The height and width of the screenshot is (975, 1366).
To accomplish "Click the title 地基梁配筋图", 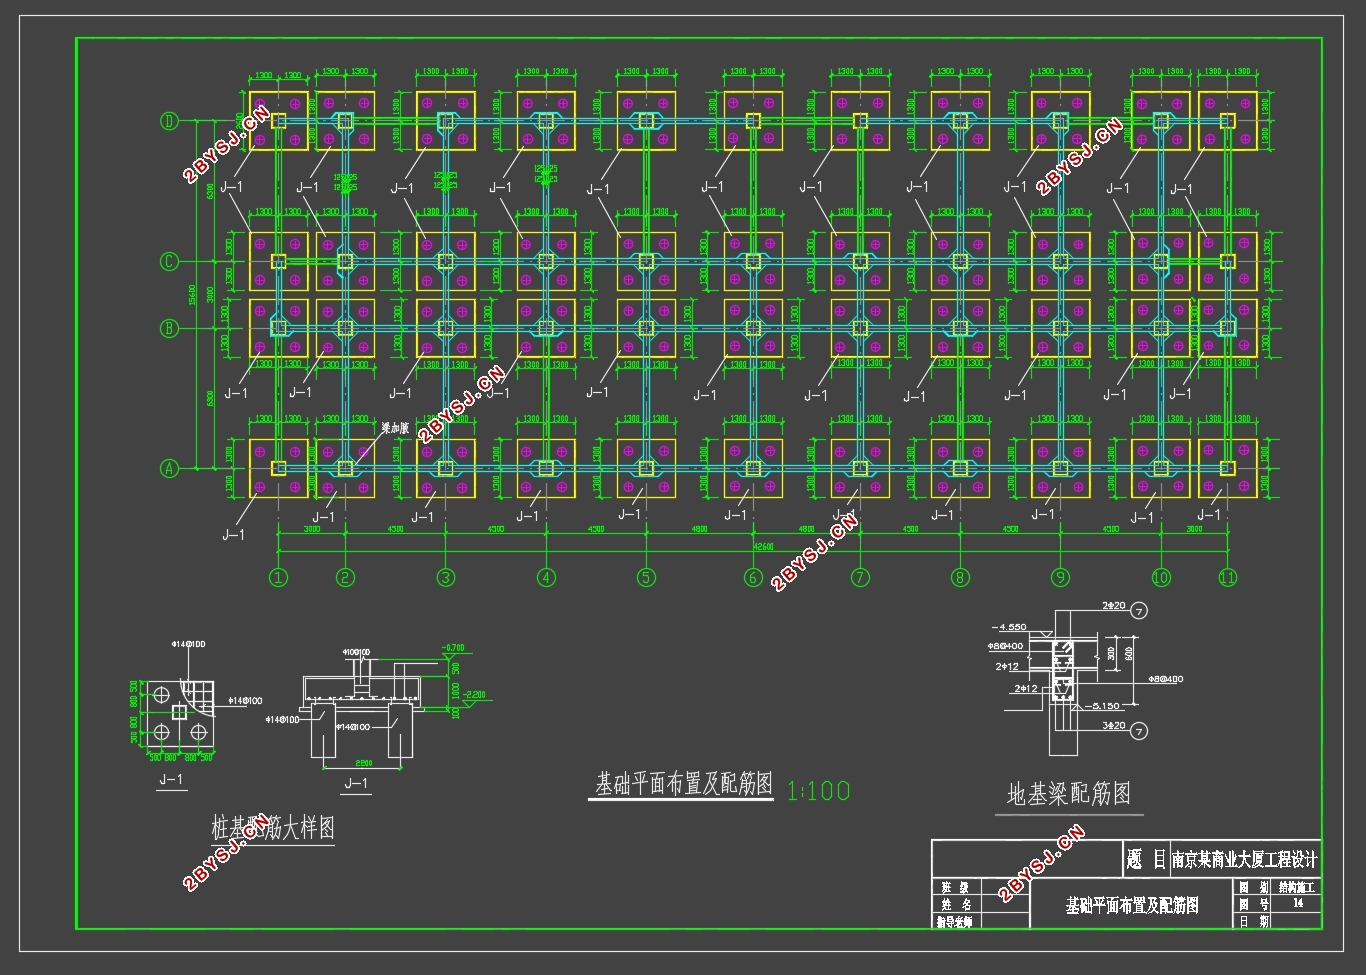I will click(1069, 795).
